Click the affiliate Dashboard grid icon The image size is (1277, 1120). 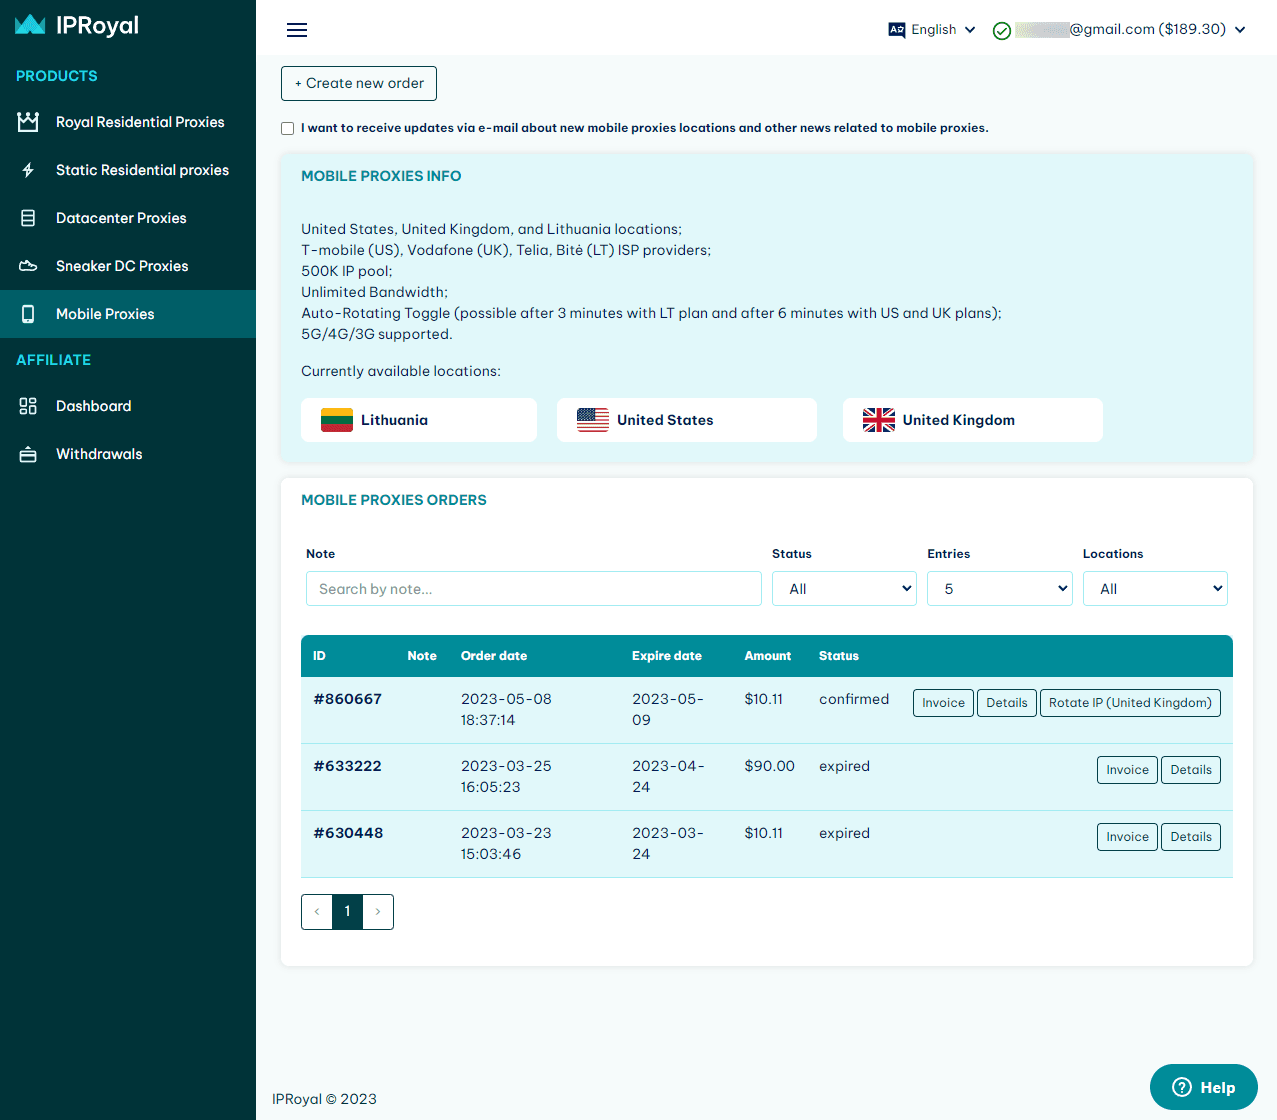point(28,406)
